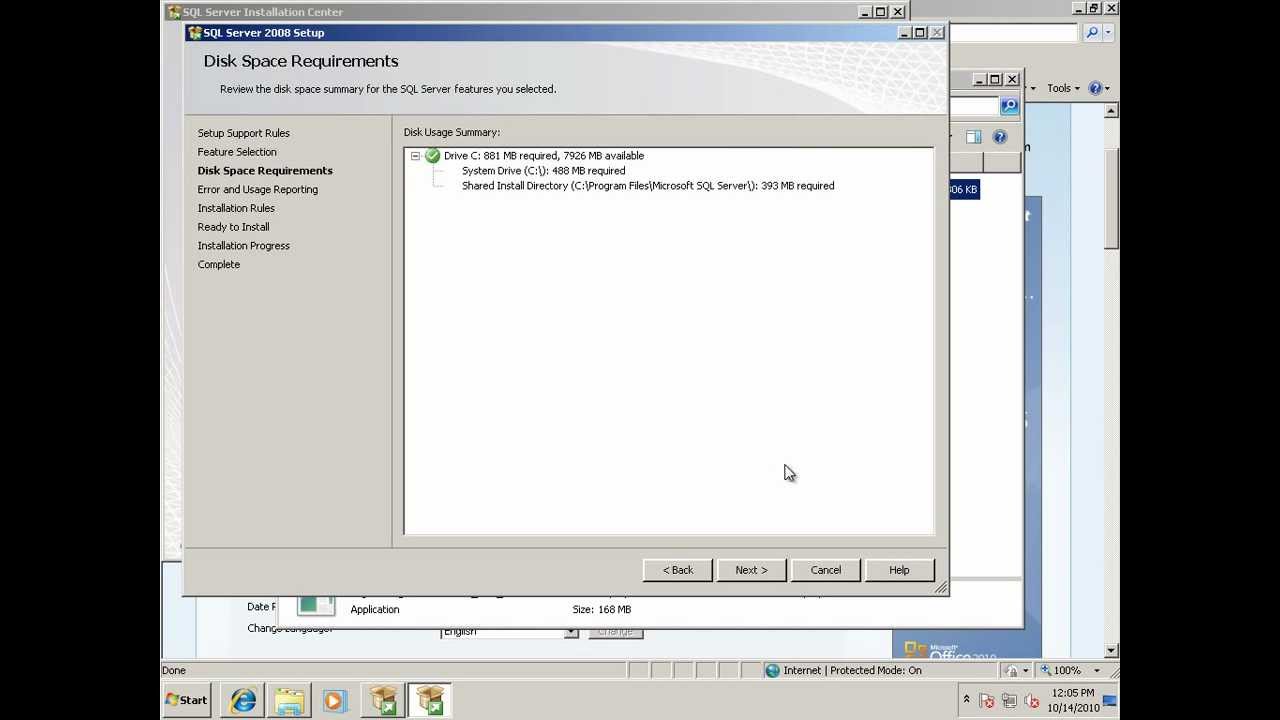The image size is (1280, 720).
Task: Switch to active SQL setup taskbar item
Action: click(x=430, y=701)
